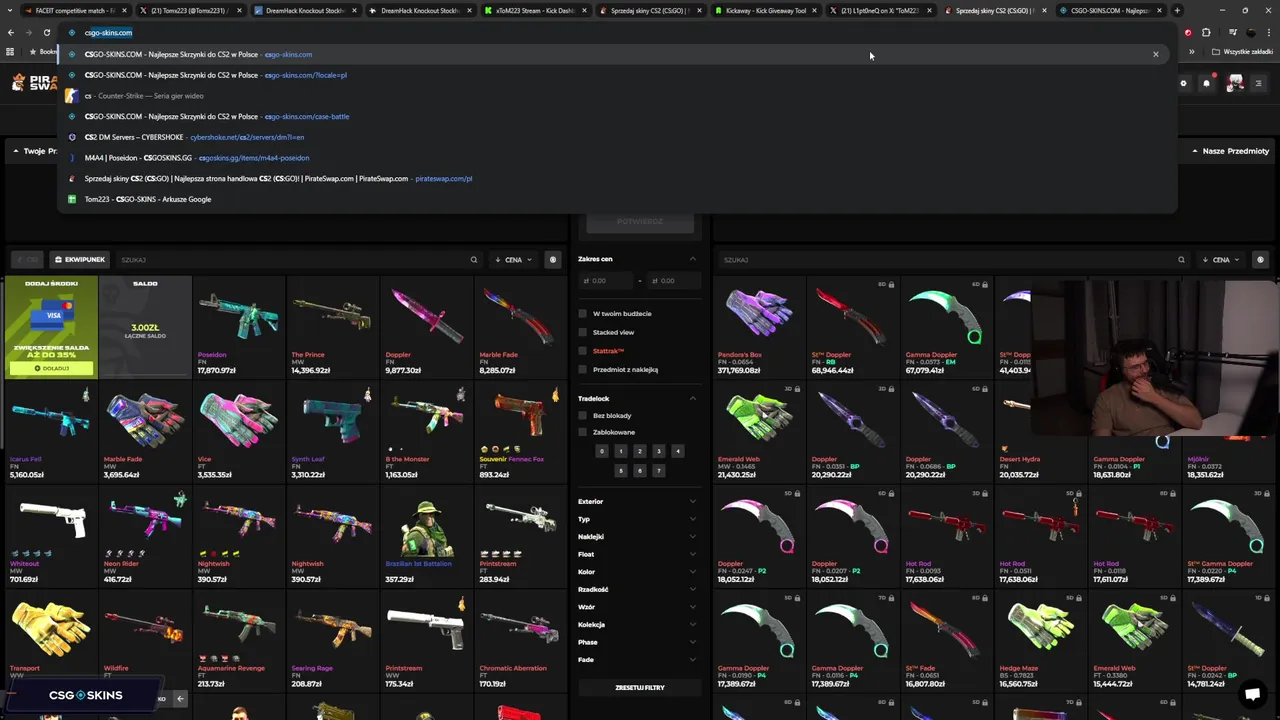Enable the 'W twoim budżecie' checkbox
This screenshot has height=720, width=1280.
tap(582, 314)
